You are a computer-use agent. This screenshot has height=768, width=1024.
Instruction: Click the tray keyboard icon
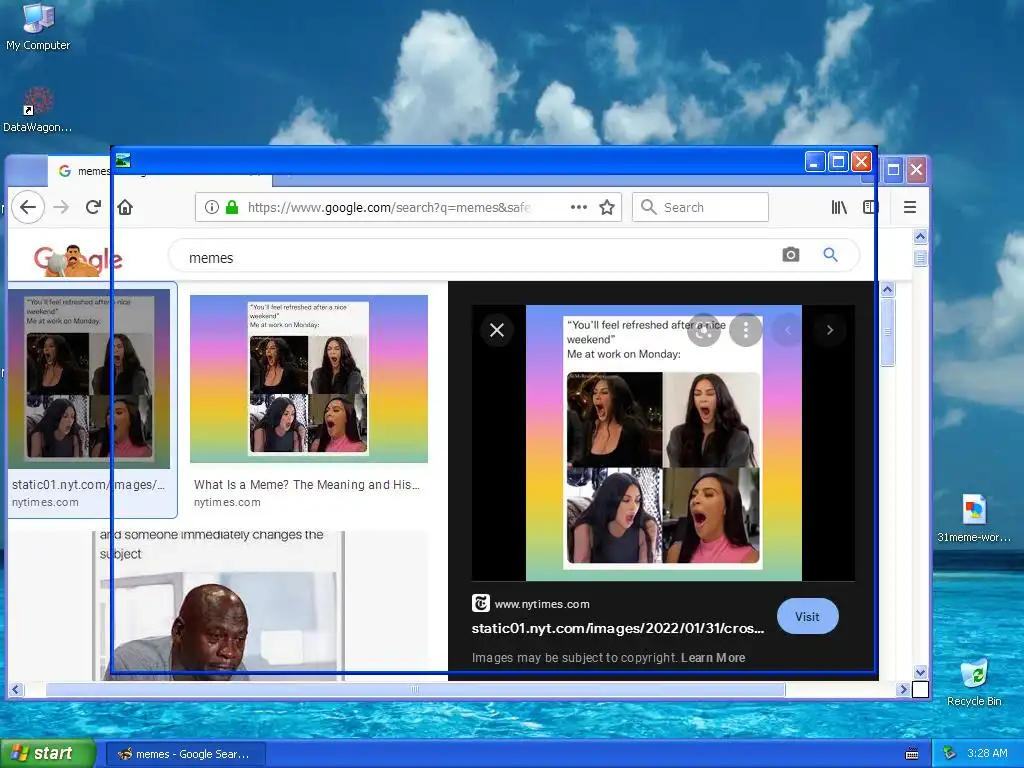912,754
